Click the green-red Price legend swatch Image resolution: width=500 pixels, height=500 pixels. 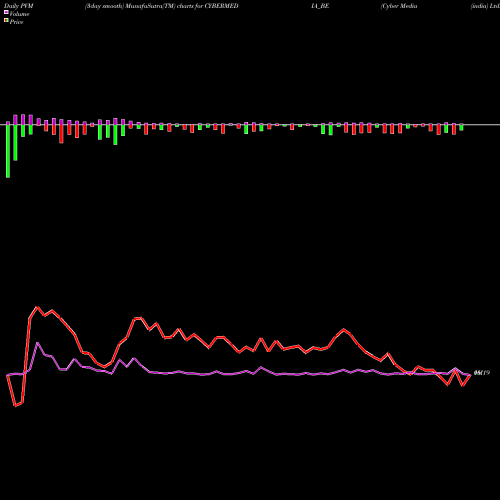tap(6, 21)
